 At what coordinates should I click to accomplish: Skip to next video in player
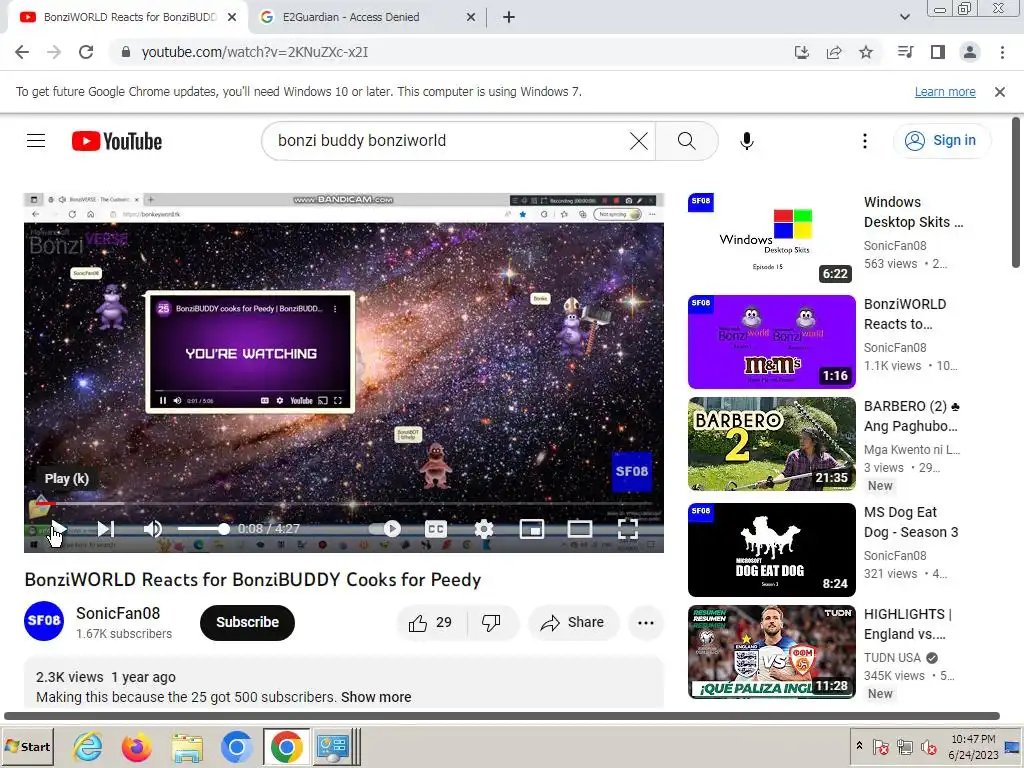106,529
